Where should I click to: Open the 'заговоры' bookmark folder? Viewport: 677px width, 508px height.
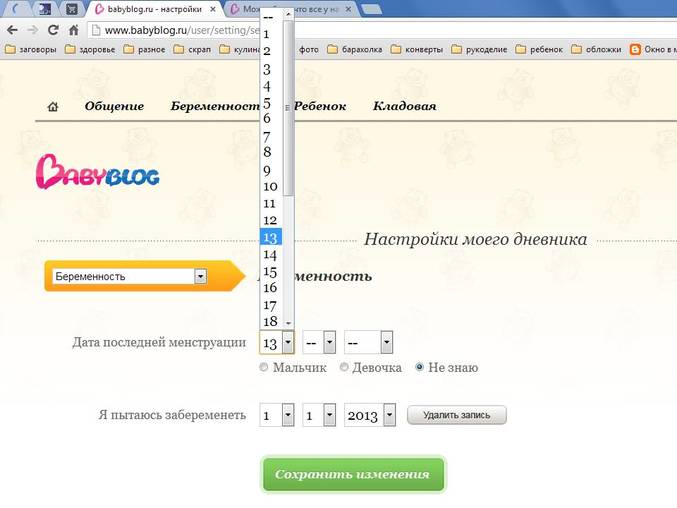pyautogui.click(x=31, y=49)
